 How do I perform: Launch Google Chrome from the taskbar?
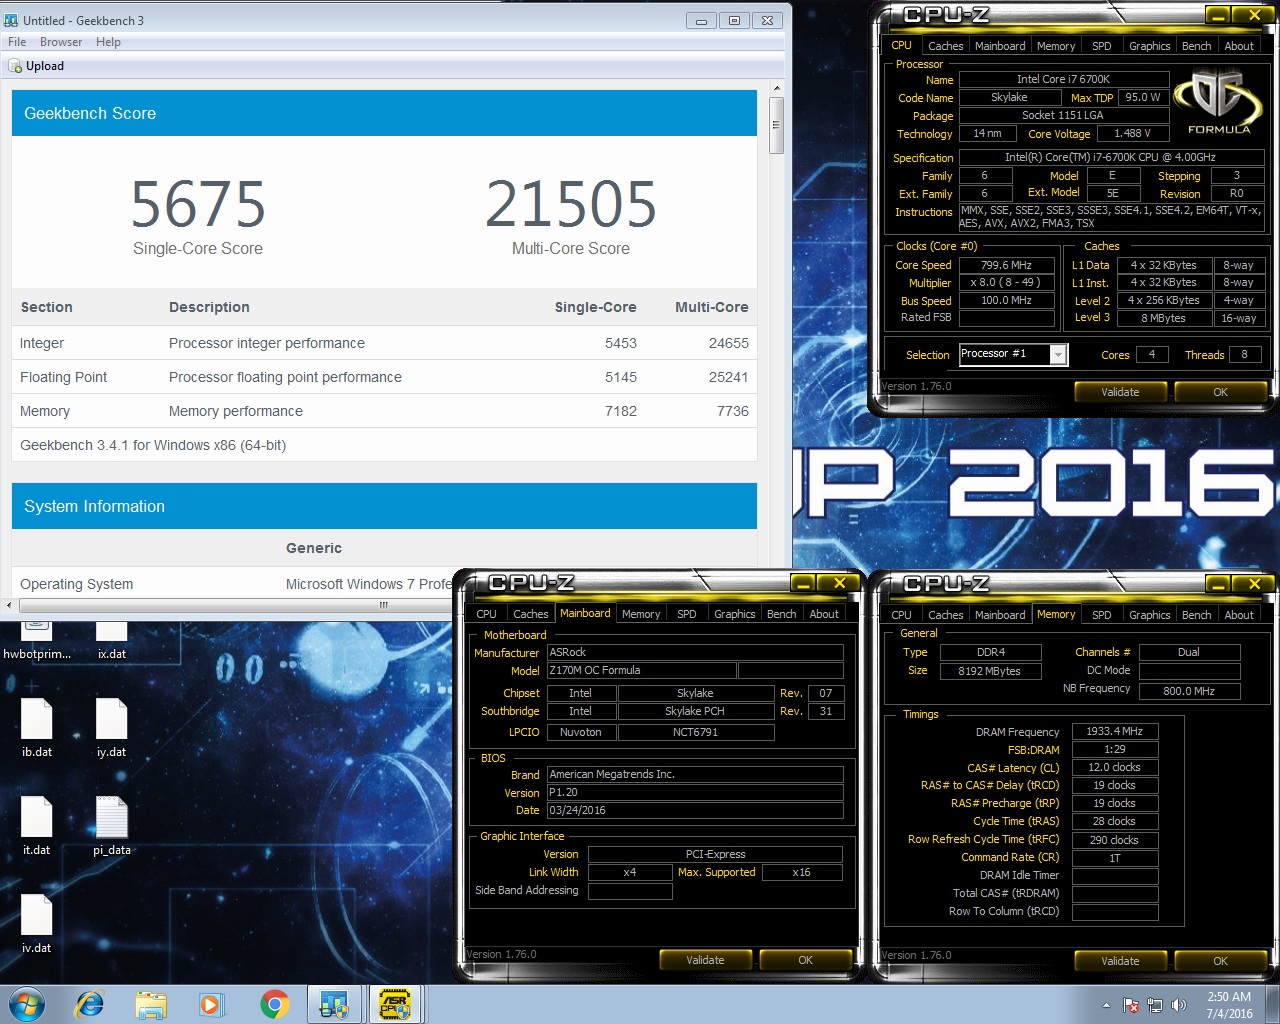point(274,1004)
